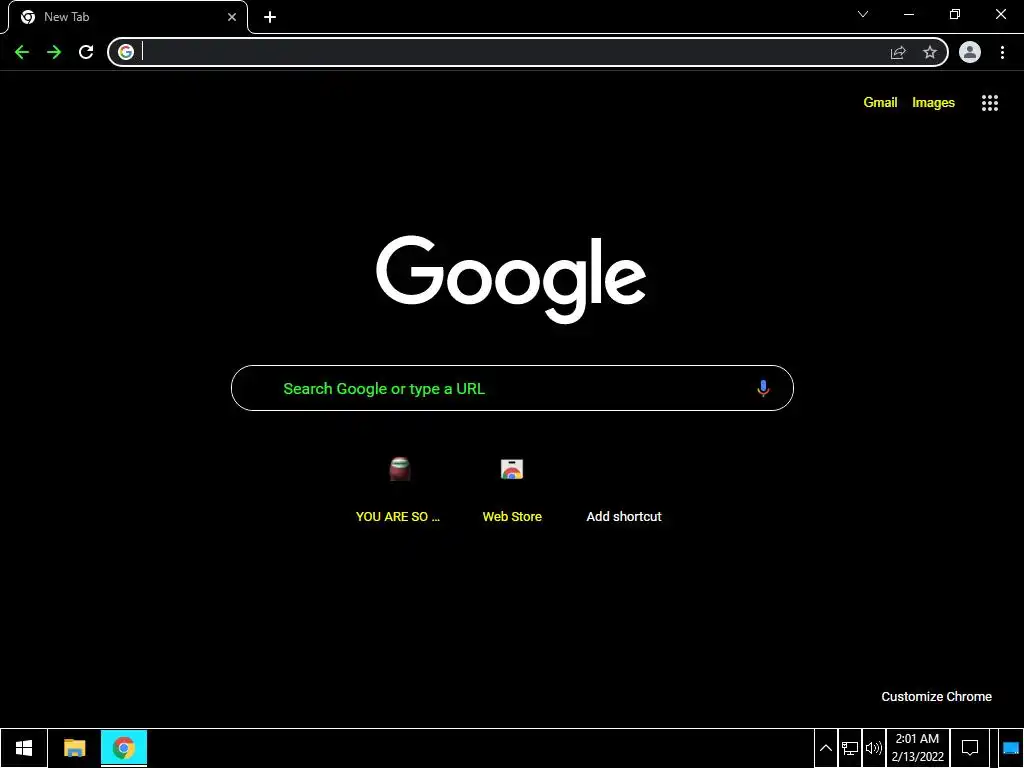This screenshot has height=768, width=1024.
Task: Open the Windows Start menu
Action: 24,748
